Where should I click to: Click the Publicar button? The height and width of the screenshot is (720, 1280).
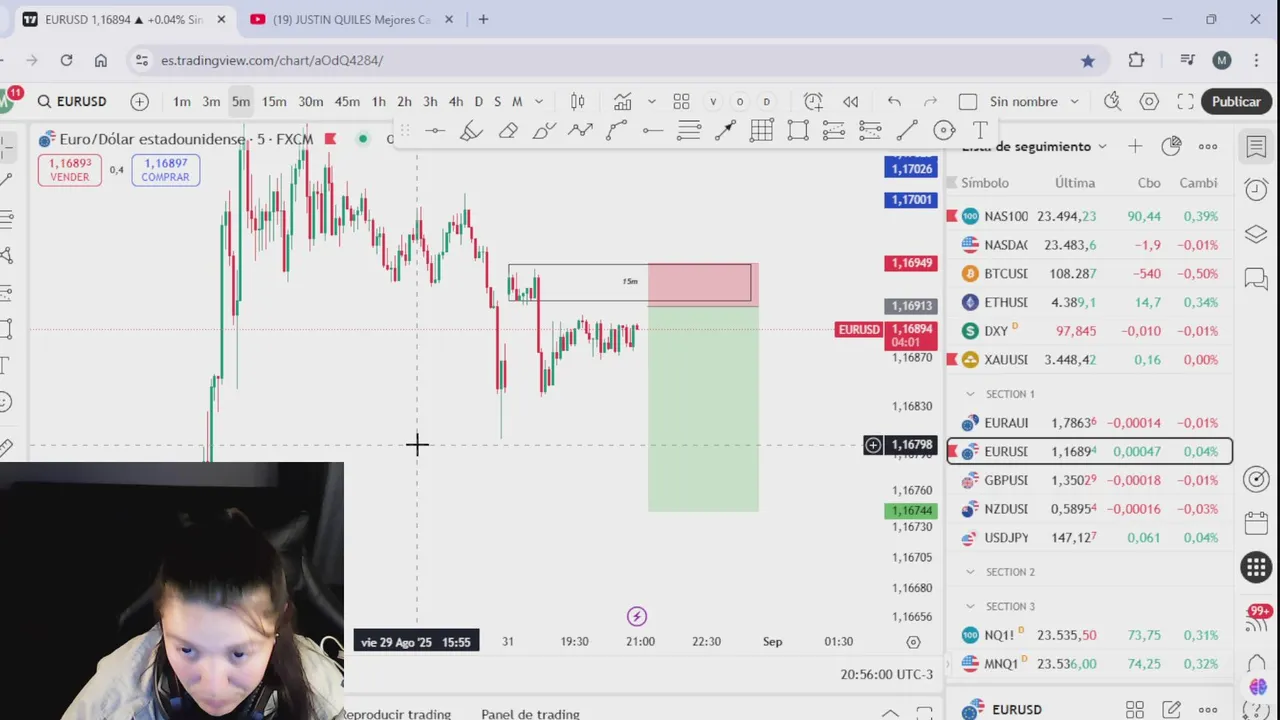[1236, 101]
